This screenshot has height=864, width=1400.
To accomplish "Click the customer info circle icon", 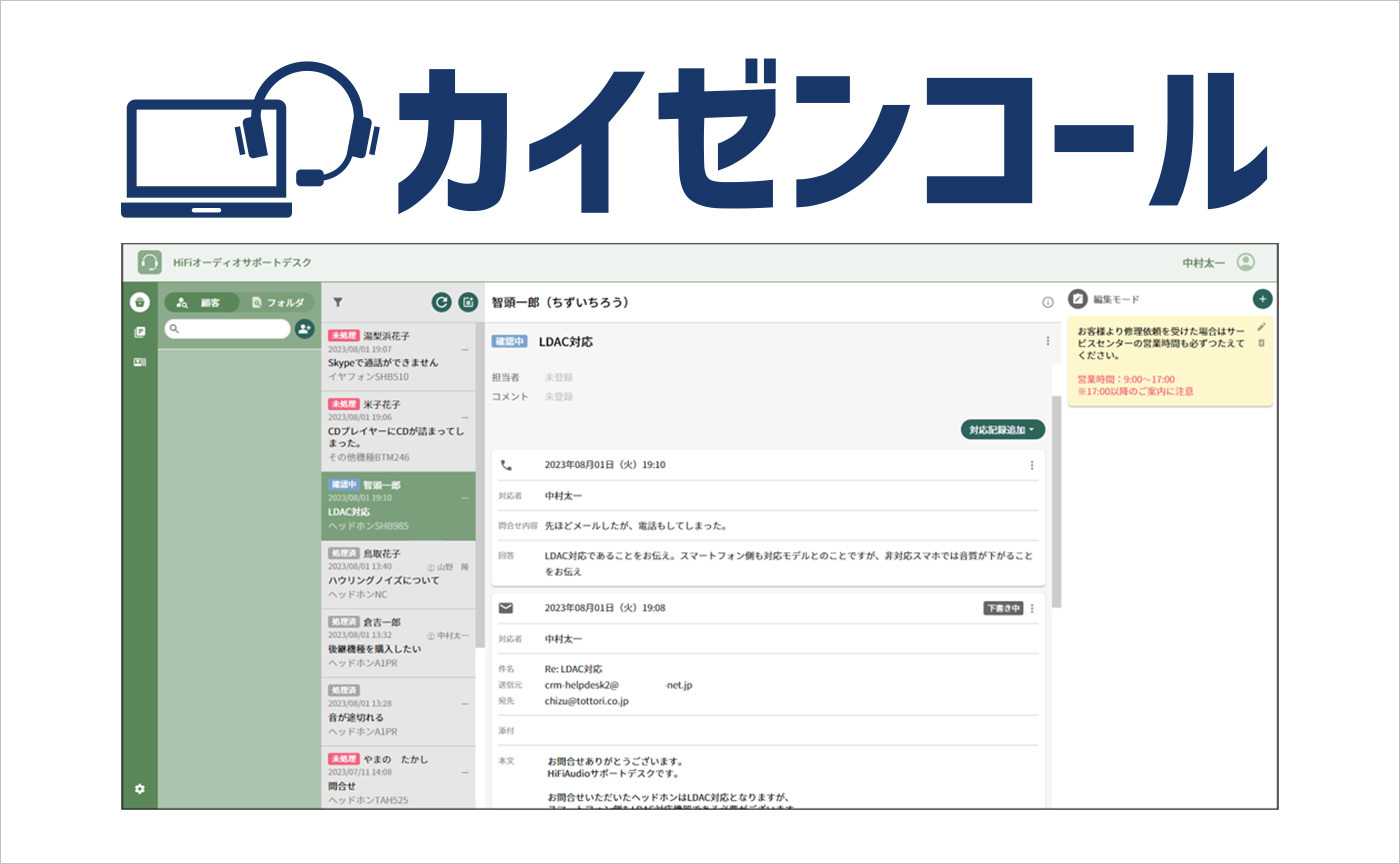I will click(1048, 302).
